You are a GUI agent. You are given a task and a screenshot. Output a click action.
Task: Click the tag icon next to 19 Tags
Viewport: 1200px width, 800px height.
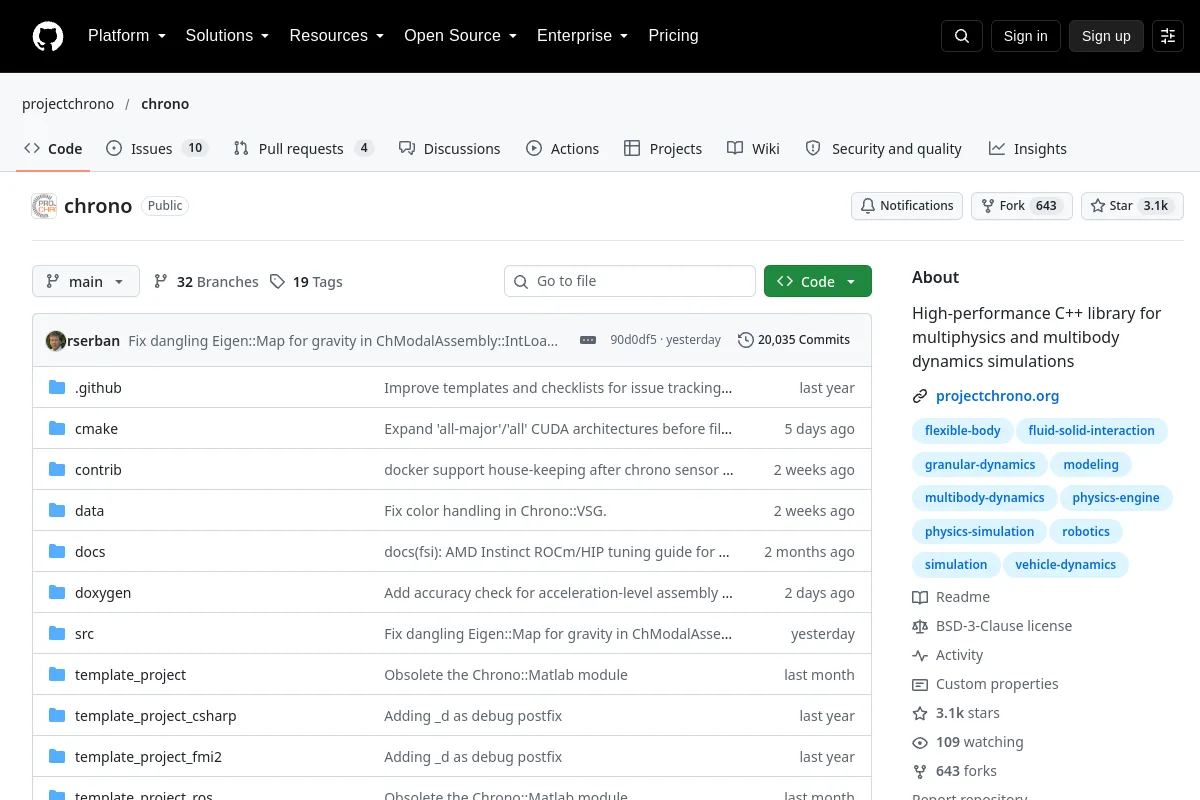pyautogui.click(x=278, y=282)
